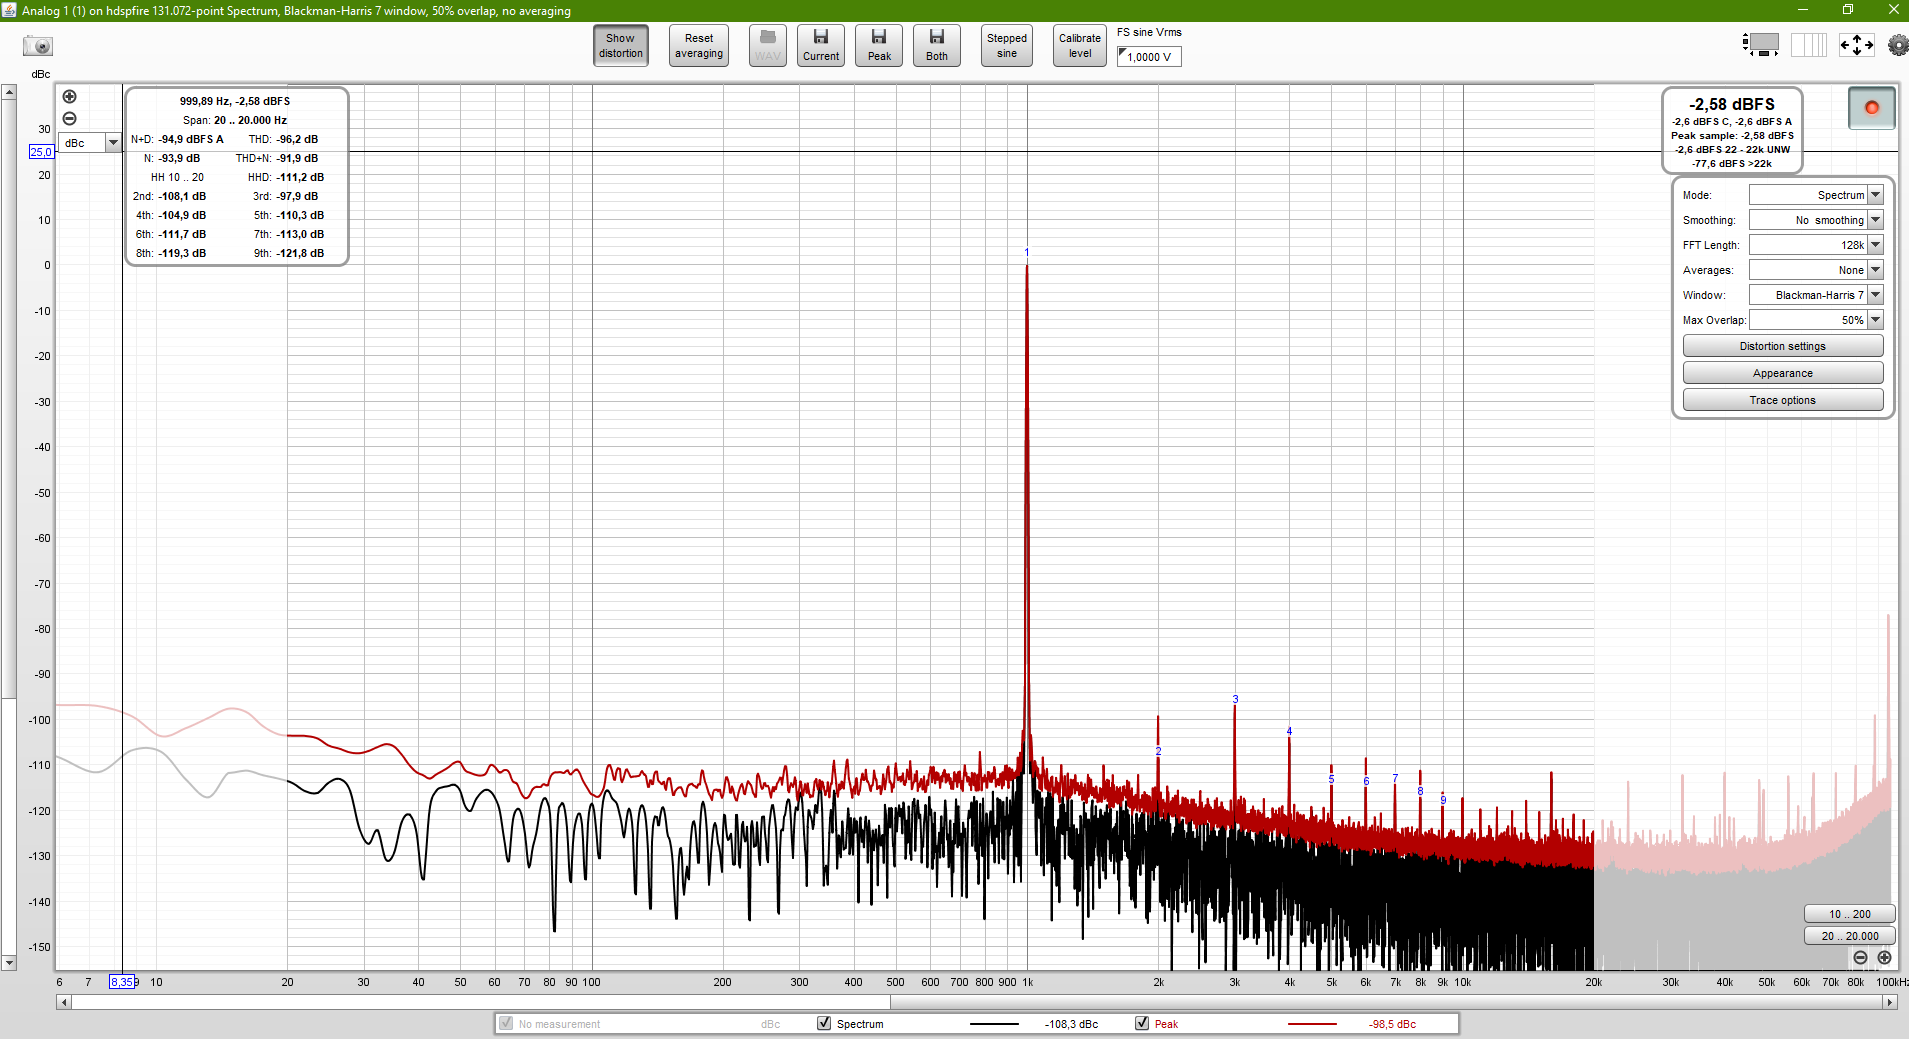
Task: Set frequency range to 10 .. 200
Action: [1849, 914]
